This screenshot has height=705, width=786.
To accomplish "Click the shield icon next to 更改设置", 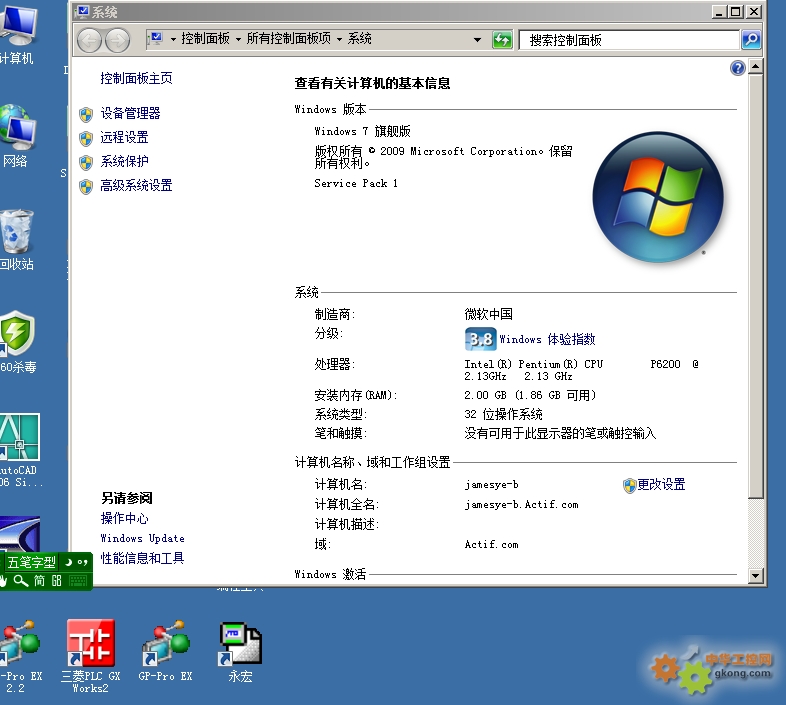I will pyautogui.click(x=629, y=485).
